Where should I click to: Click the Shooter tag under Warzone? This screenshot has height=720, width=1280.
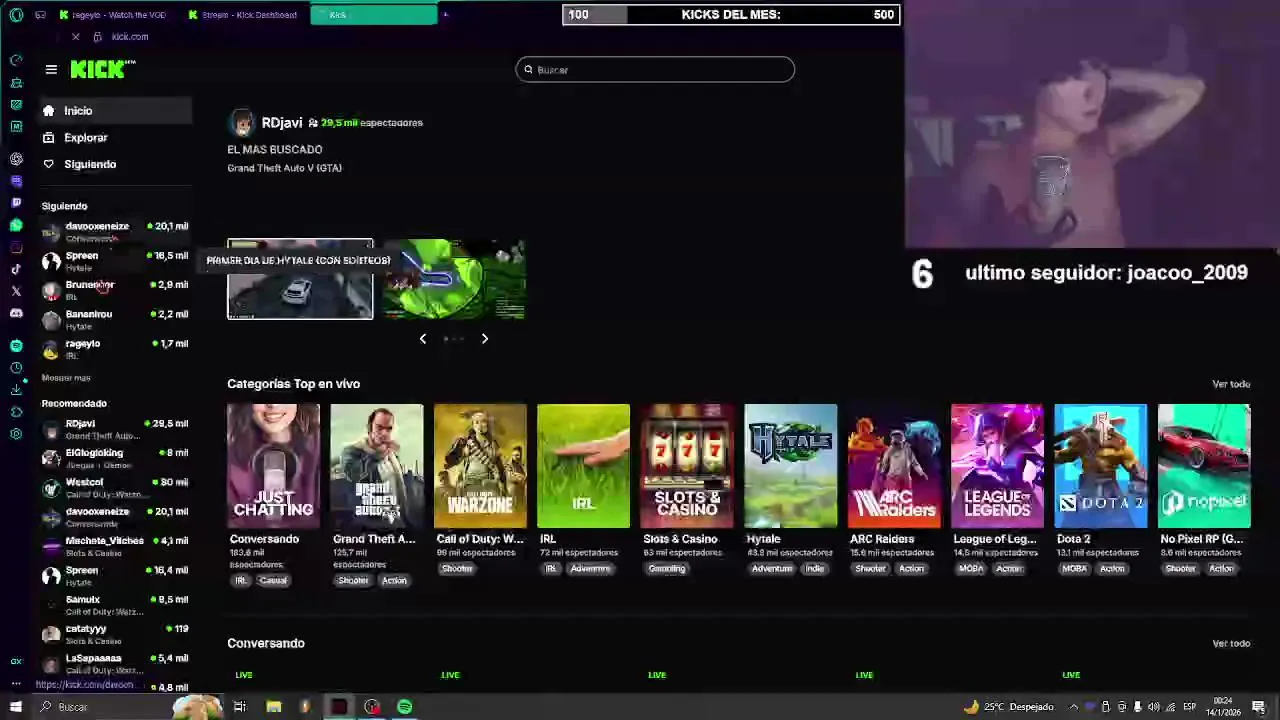click(457, 568)
